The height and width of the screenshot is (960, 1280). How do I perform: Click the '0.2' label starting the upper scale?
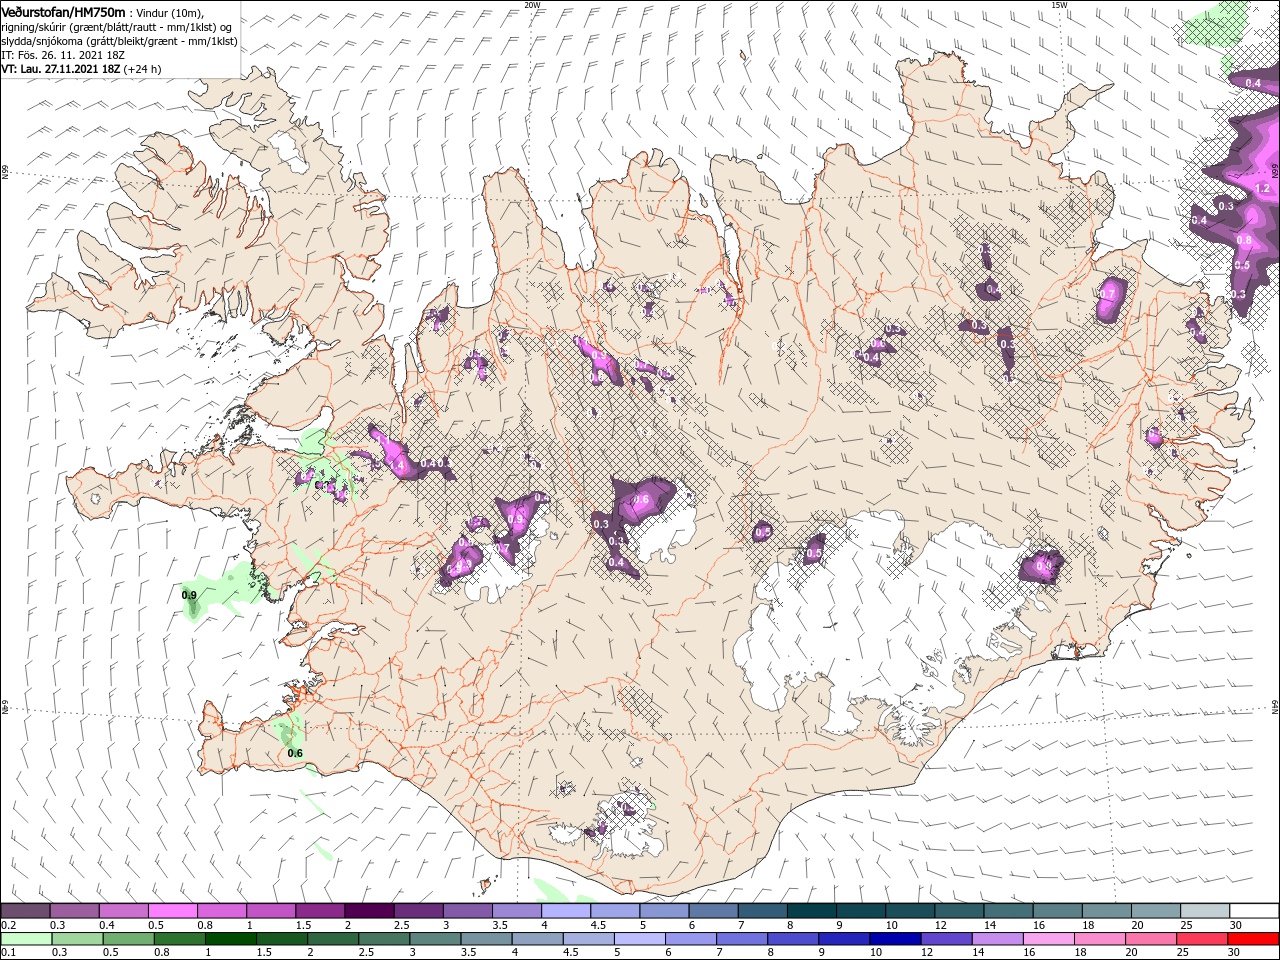point(7,925)
